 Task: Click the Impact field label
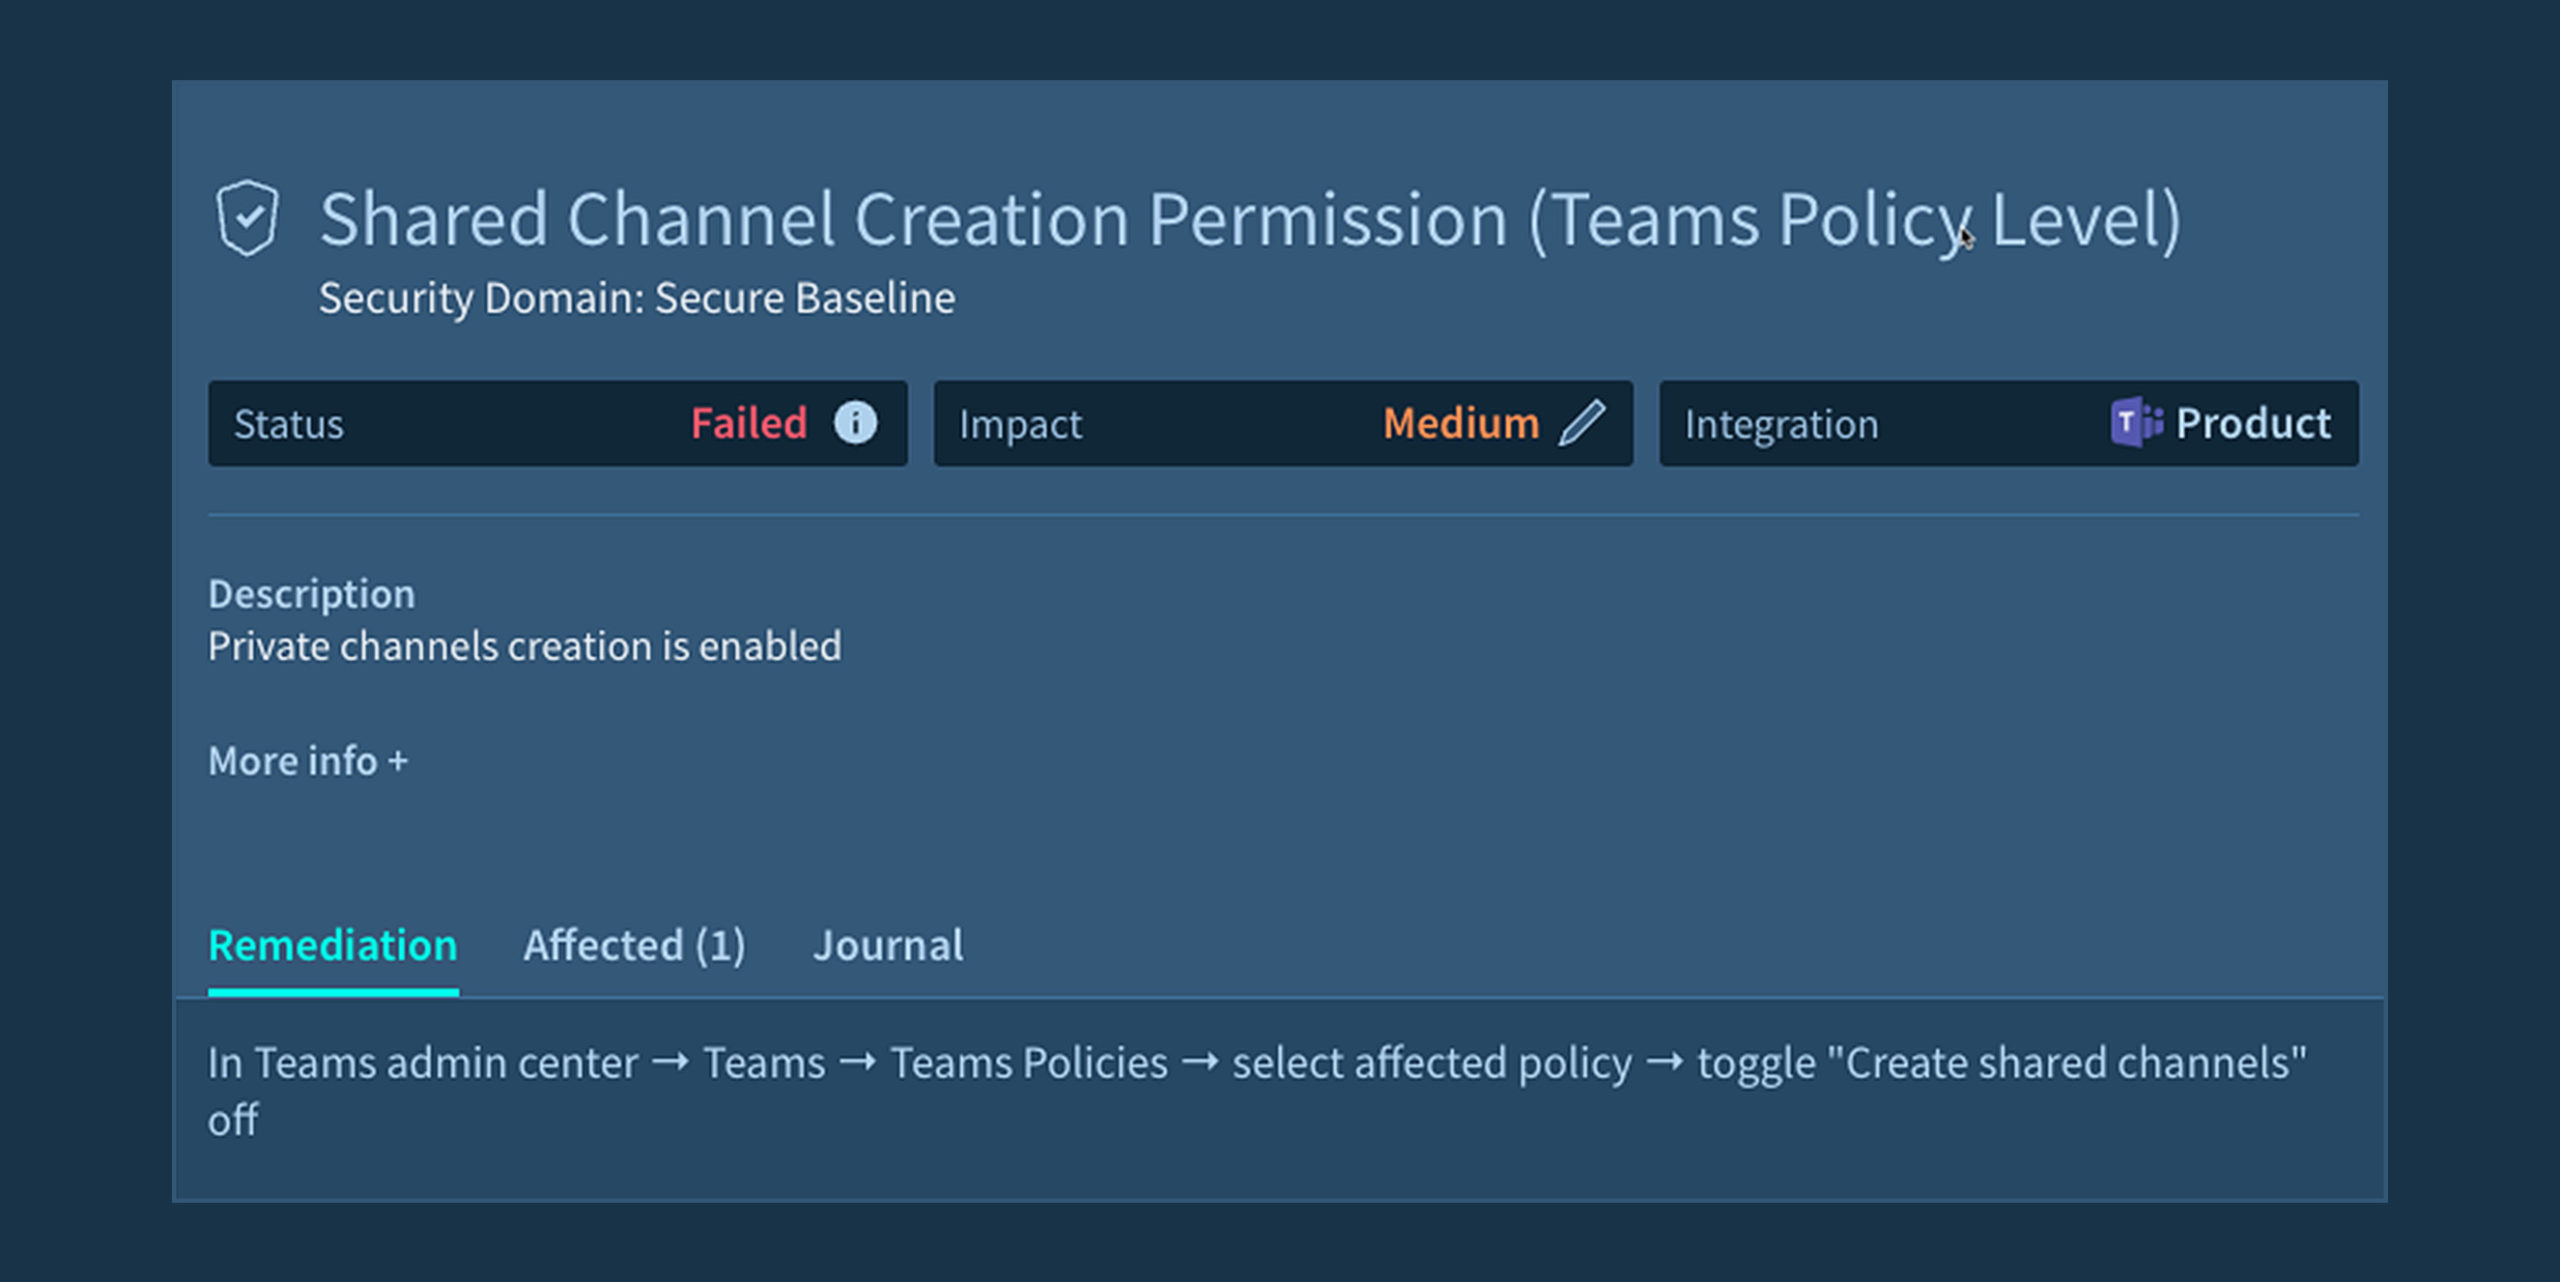(x=1020, y=424)
